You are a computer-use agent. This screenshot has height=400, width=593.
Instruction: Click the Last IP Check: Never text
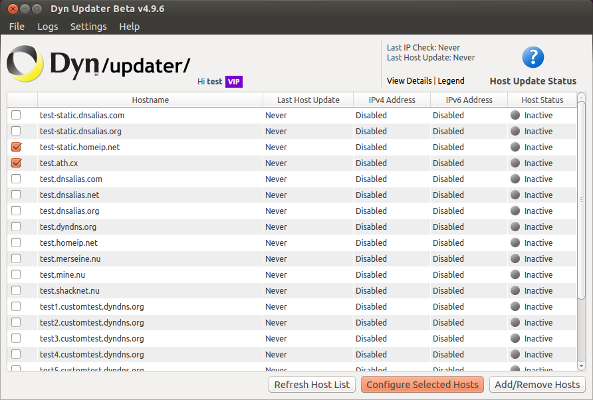tap(423, 48)
